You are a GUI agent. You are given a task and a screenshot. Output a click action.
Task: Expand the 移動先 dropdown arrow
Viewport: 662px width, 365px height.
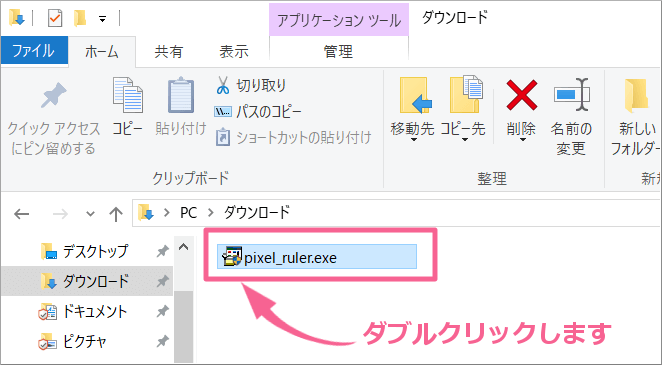tap(414, 140)
